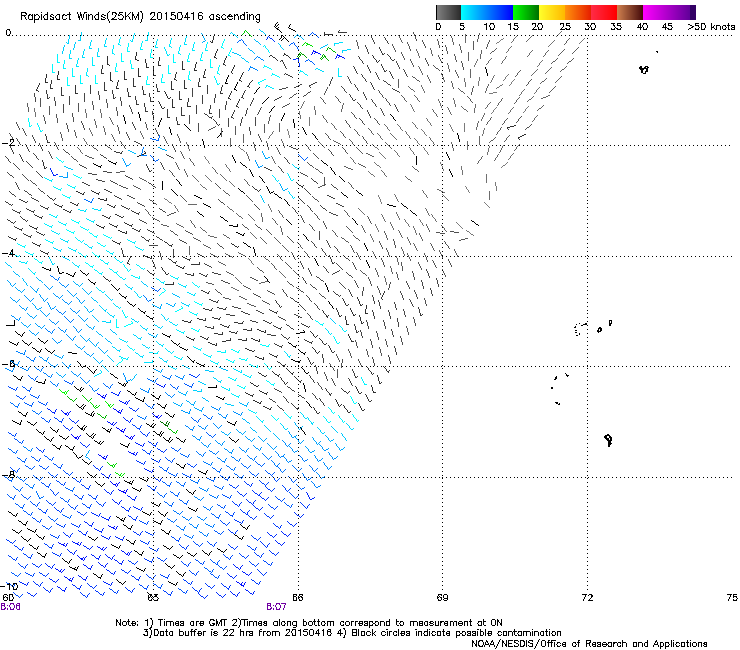Click the dark purple 45-50 knots legend color
Image resolution: width=740 pixels, height=650 pixels.
pos(682,12)
